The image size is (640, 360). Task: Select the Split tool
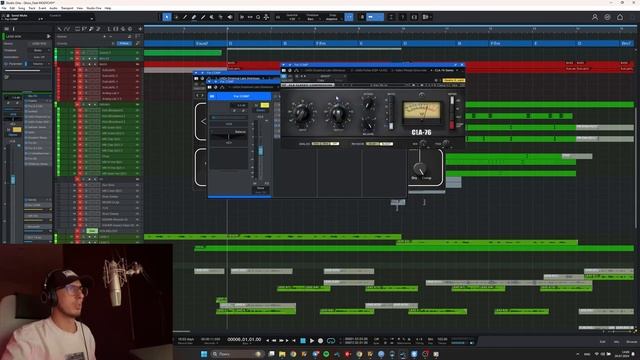click(x=185, y=17)
